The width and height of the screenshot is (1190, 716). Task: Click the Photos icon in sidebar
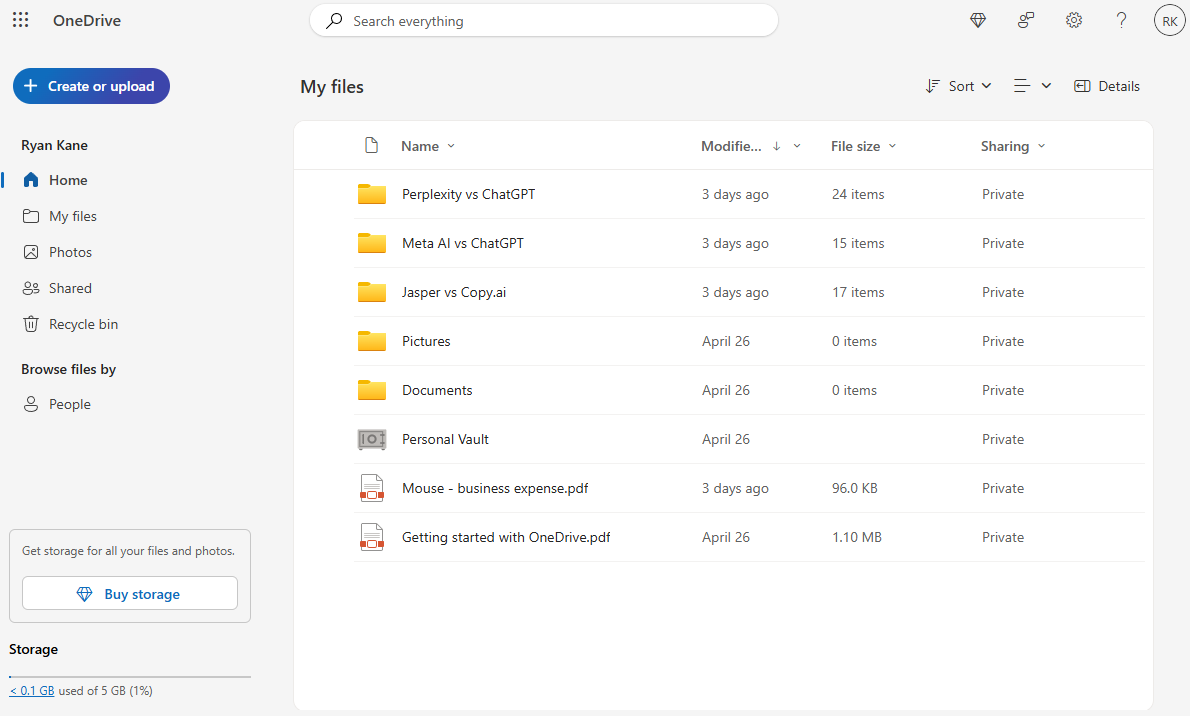tap(30, 252)
